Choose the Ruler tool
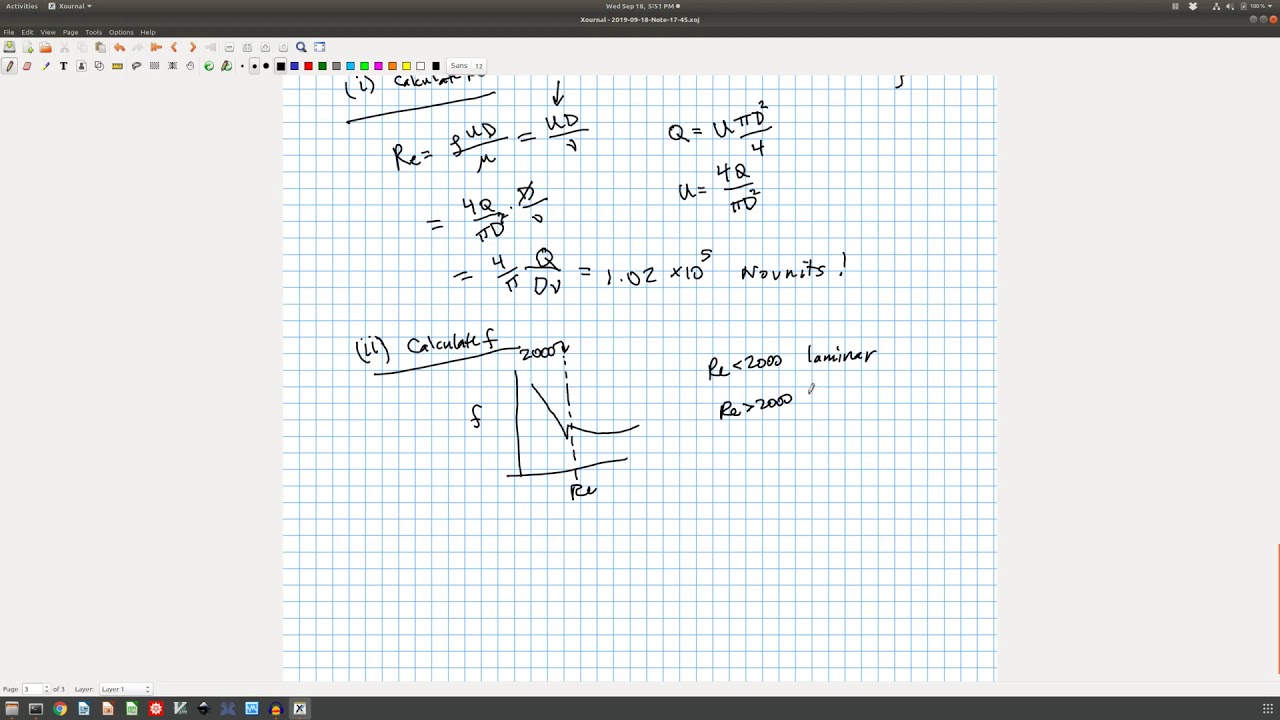Viewport: 1280px width, 720px height. pyautogui.click(x=117, y=66)
